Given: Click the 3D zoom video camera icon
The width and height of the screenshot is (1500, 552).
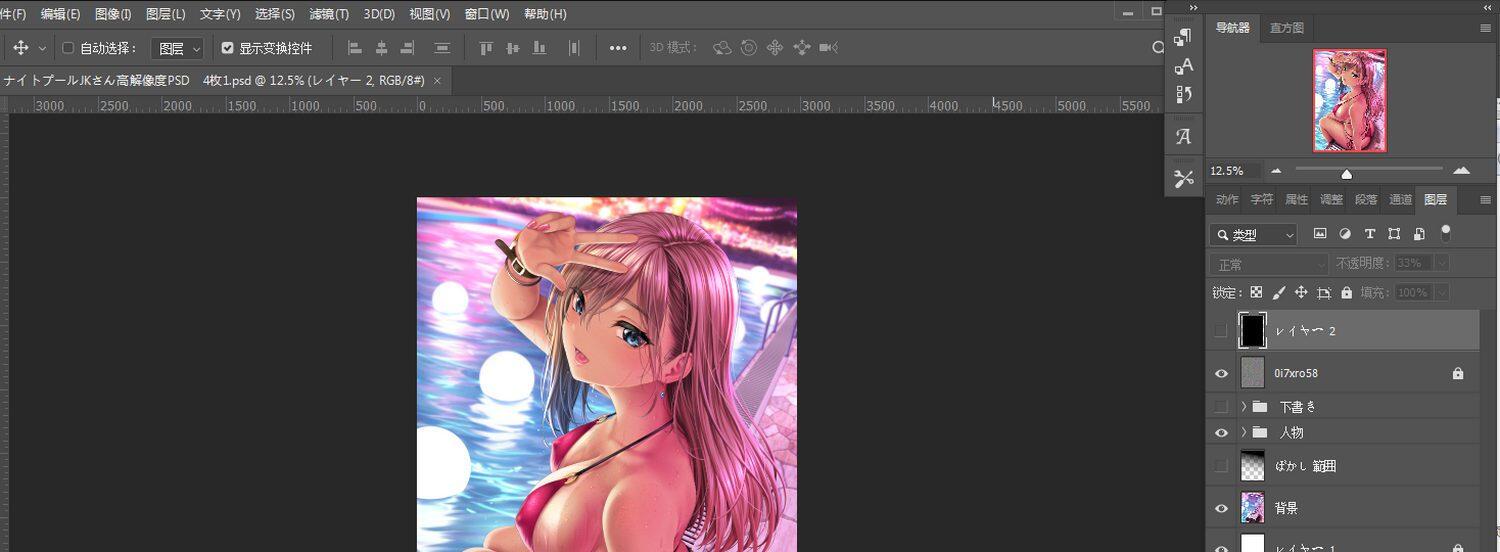Looking at the screenshot, I should [828, 48].
